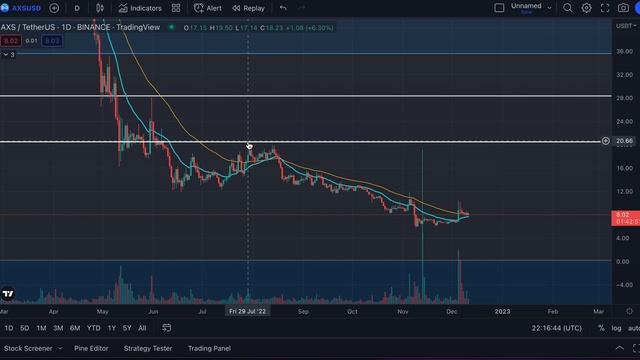Select the 3M date range

click(58, 328)
